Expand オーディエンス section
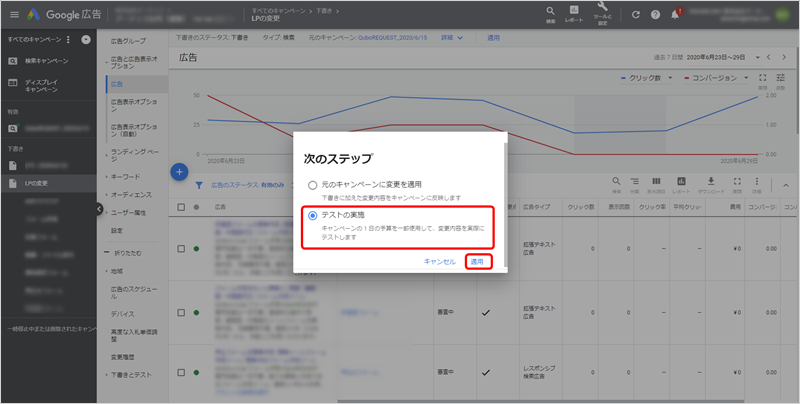Image resolution: width=800 pixels, height=404 pixels. pos(128,195)
